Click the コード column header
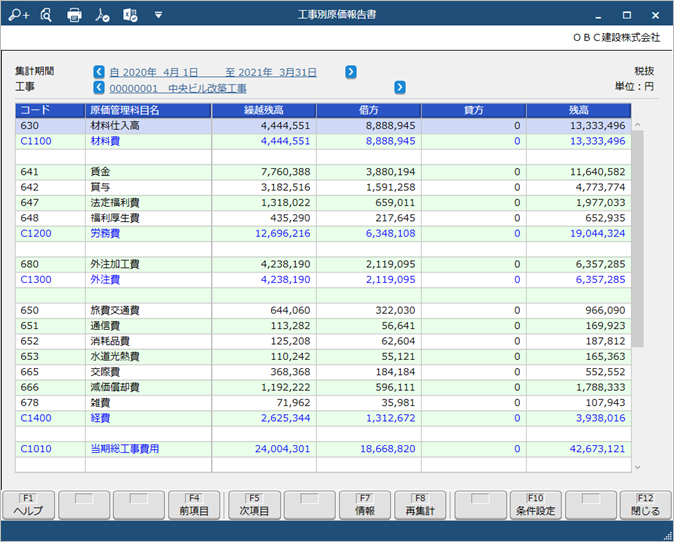Viewport: 674px width, 542px height. pyautogui.click(x=50, y=110)
